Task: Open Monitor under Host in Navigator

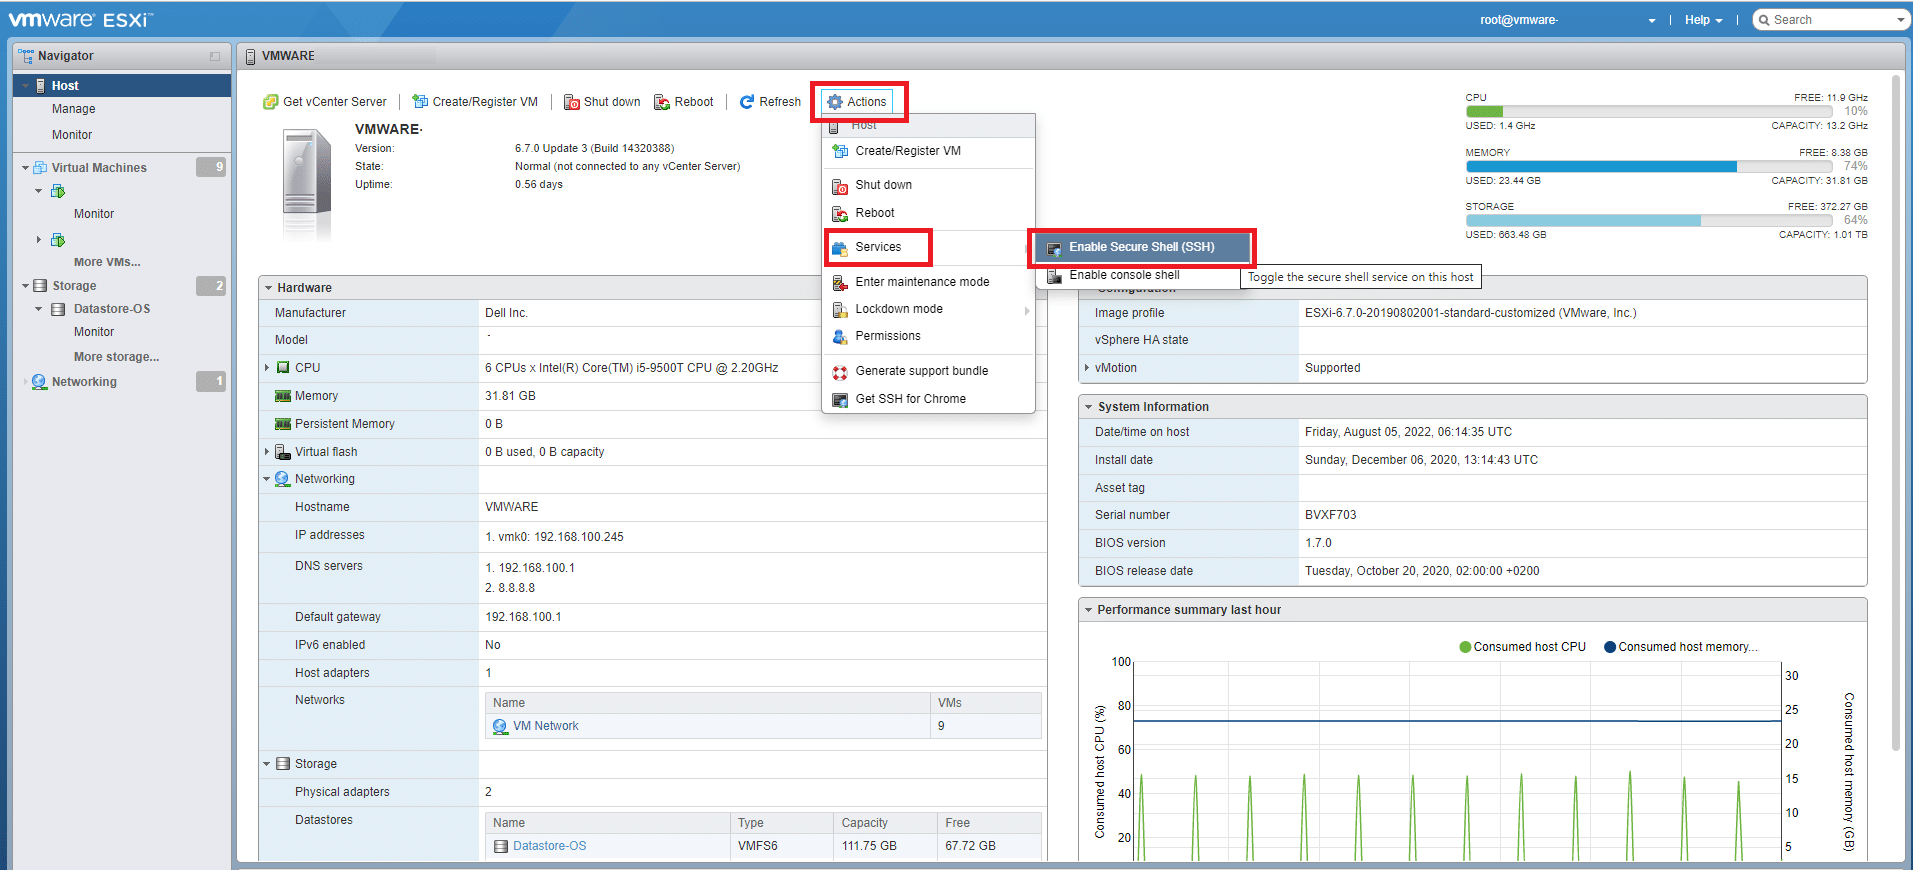Action: pos(72,135)
